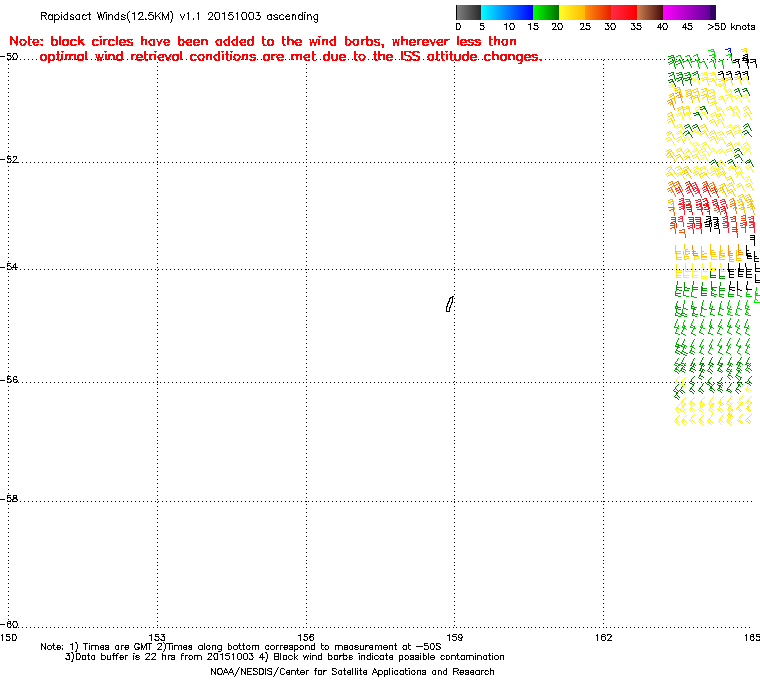Click the legend label '25'
This screenshot has height=688, width=760.
click(585, 27)
